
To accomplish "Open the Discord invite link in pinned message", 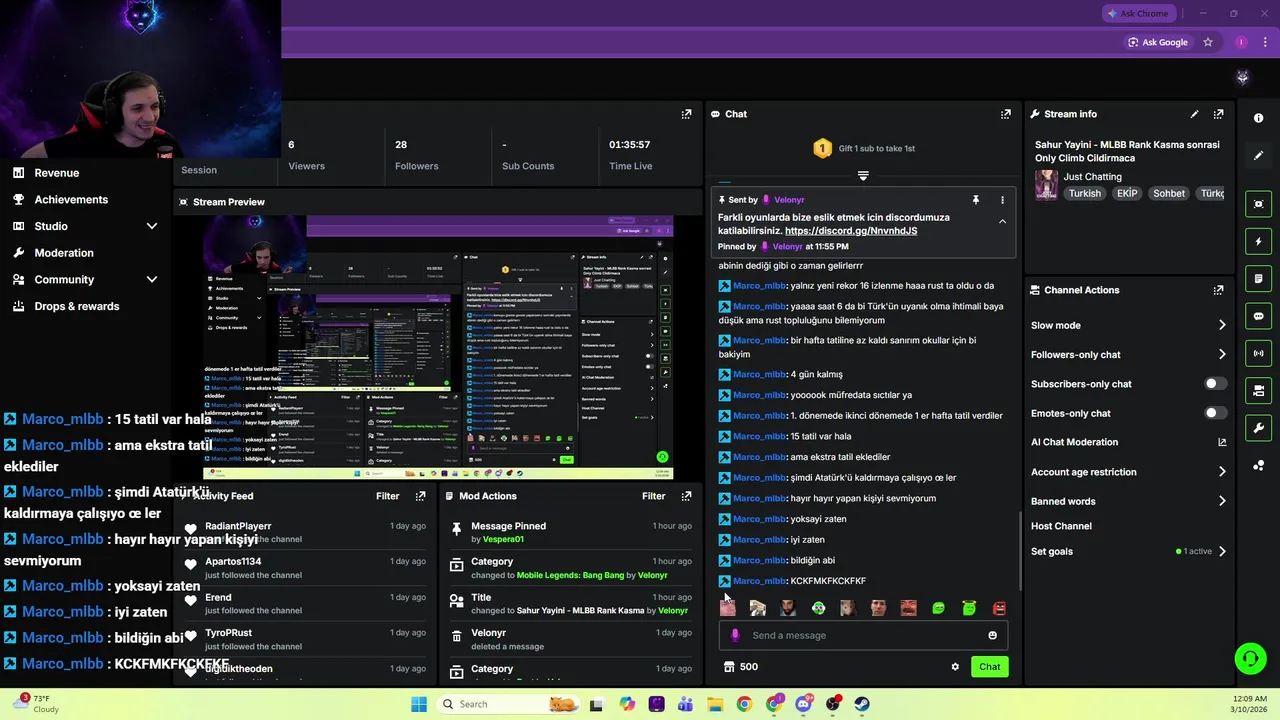I will (851, 231).
